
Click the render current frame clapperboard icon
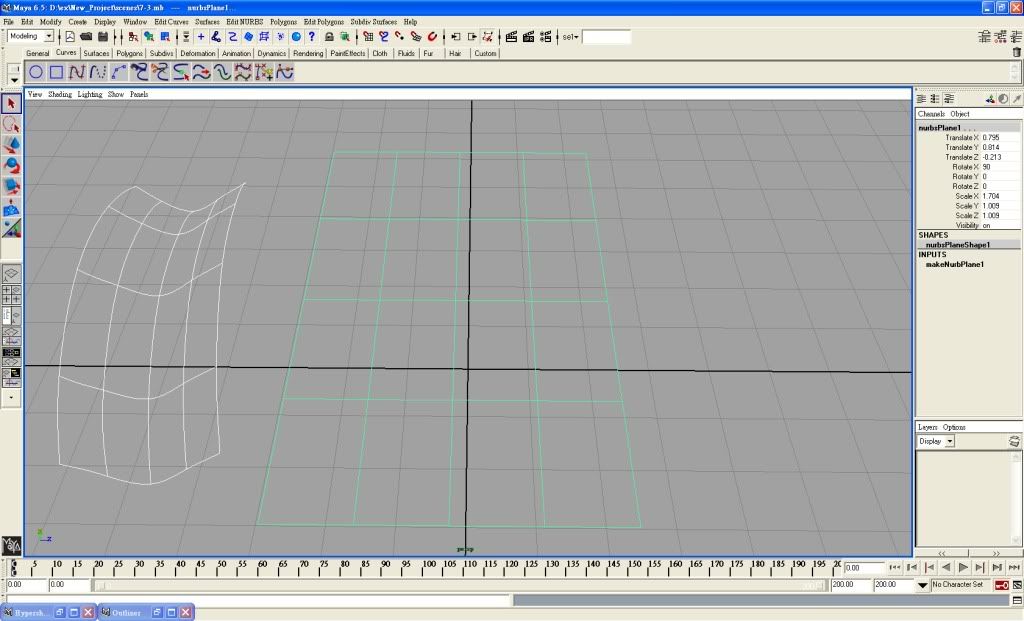coord(511,37)
